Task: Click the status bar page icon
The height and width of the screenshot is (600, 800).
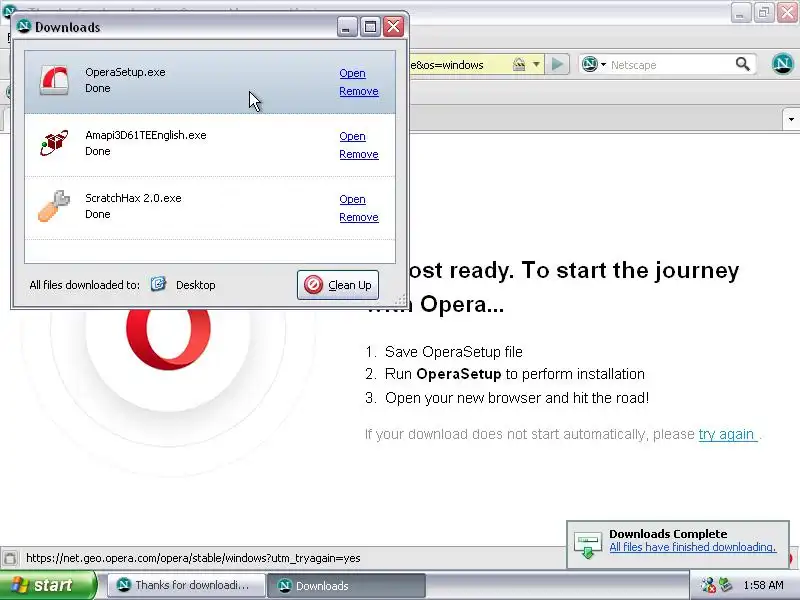Action: coord(10,558)
